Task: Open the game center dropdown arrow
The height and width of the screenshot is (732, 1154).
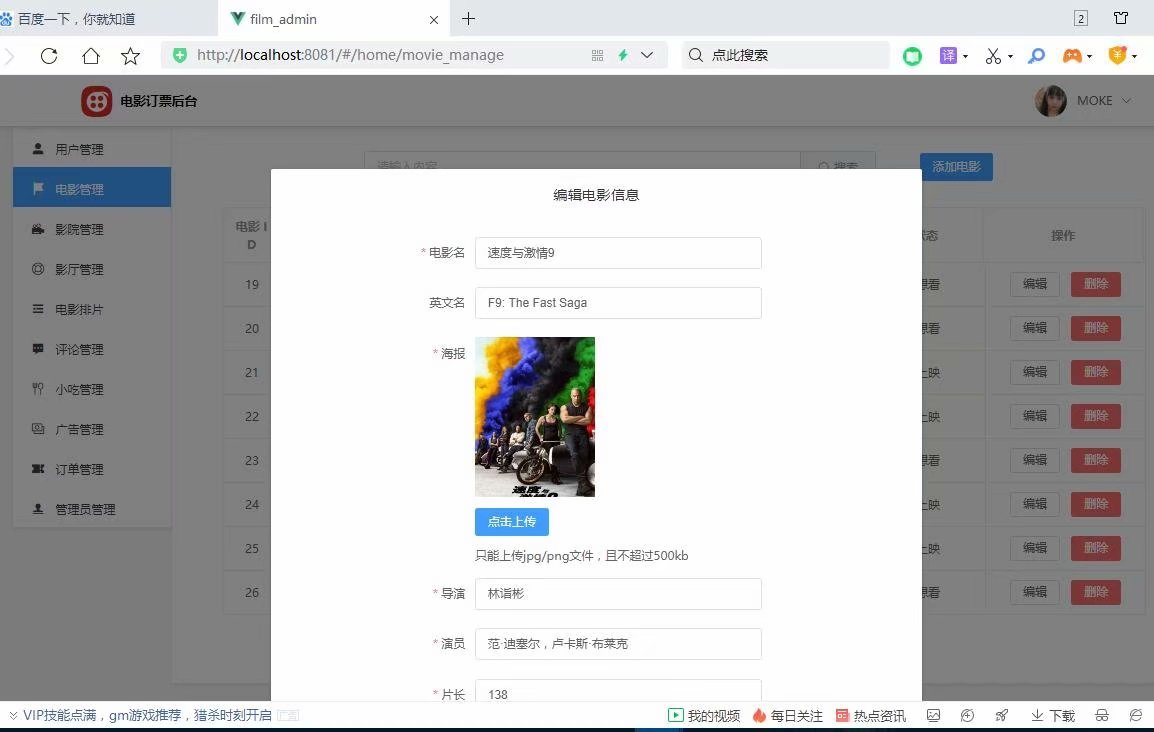Action: tap(1089, 56)
